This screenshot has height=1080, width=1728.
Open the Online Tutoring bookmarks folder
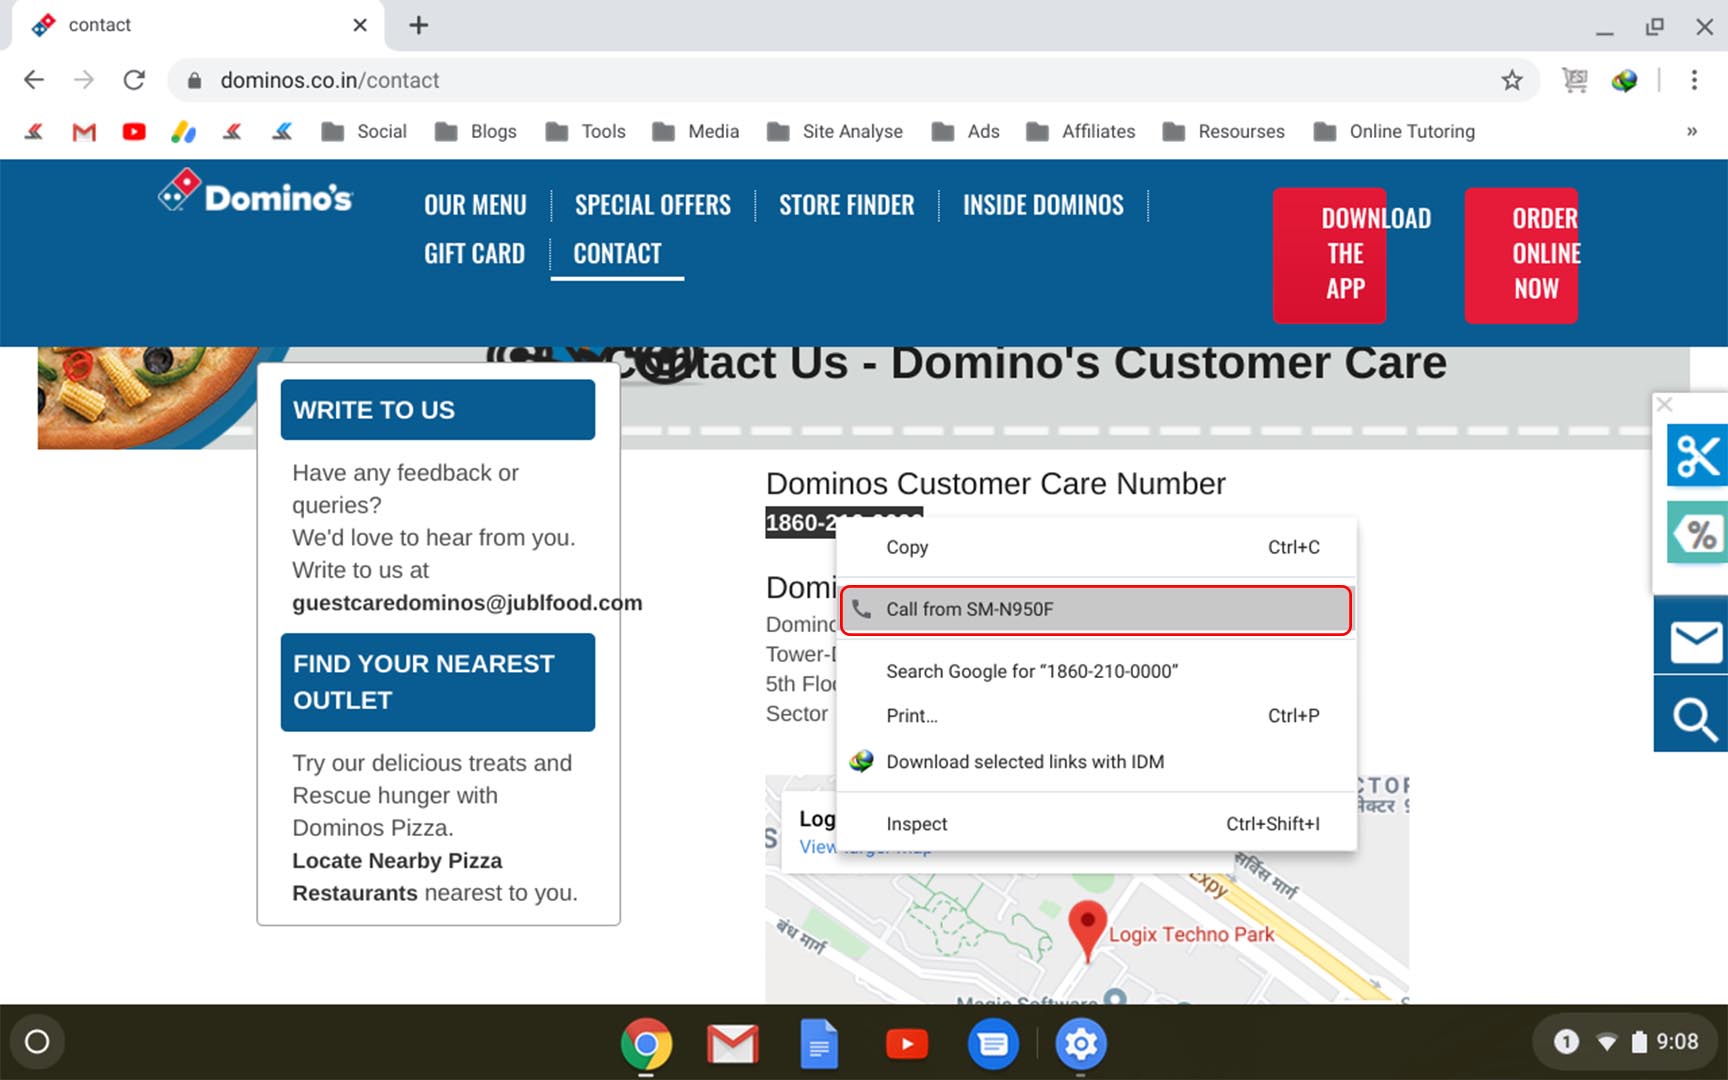tap(1395, 131)
